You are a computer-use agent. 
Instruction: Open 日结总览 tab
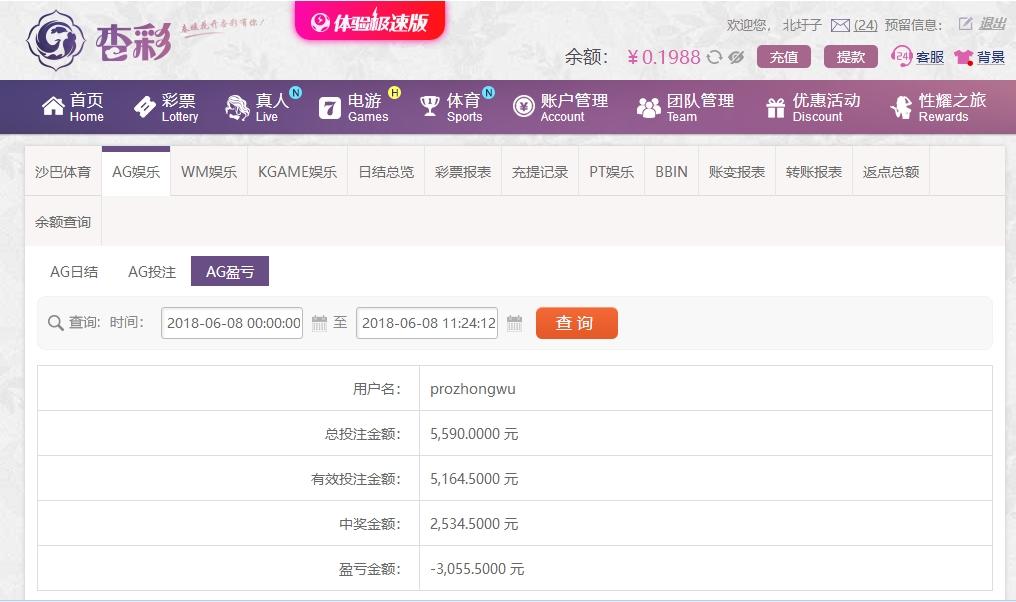point(386,172)
